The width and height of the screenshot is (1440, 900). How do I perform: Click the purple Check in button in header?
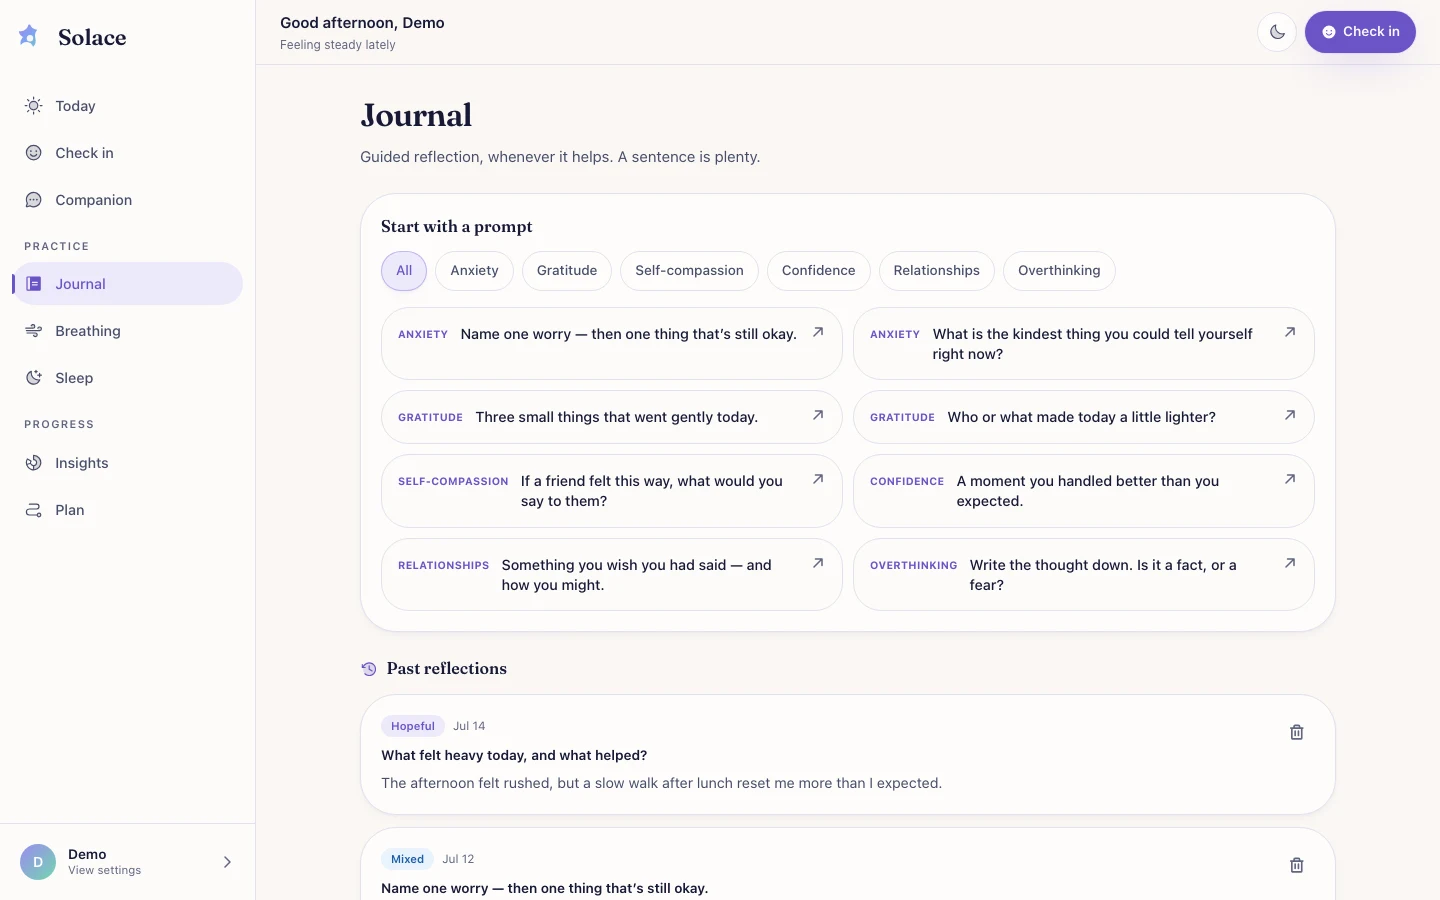[x=1360, y=32]
